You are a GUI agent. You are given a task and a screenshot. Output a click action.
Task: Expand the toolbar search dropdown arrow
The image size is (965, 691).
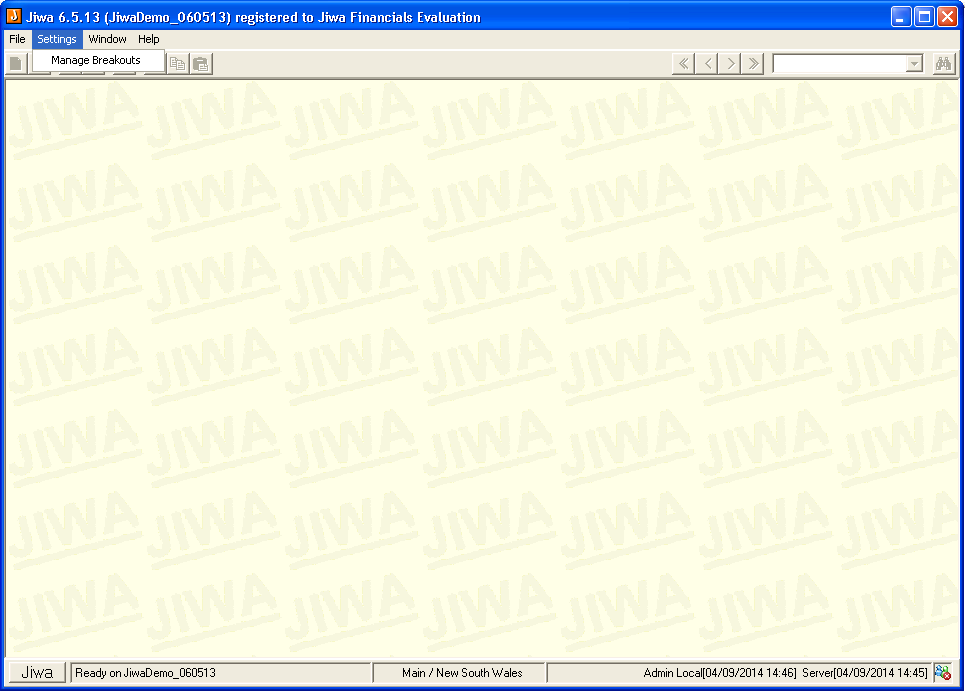pos(914,64)
